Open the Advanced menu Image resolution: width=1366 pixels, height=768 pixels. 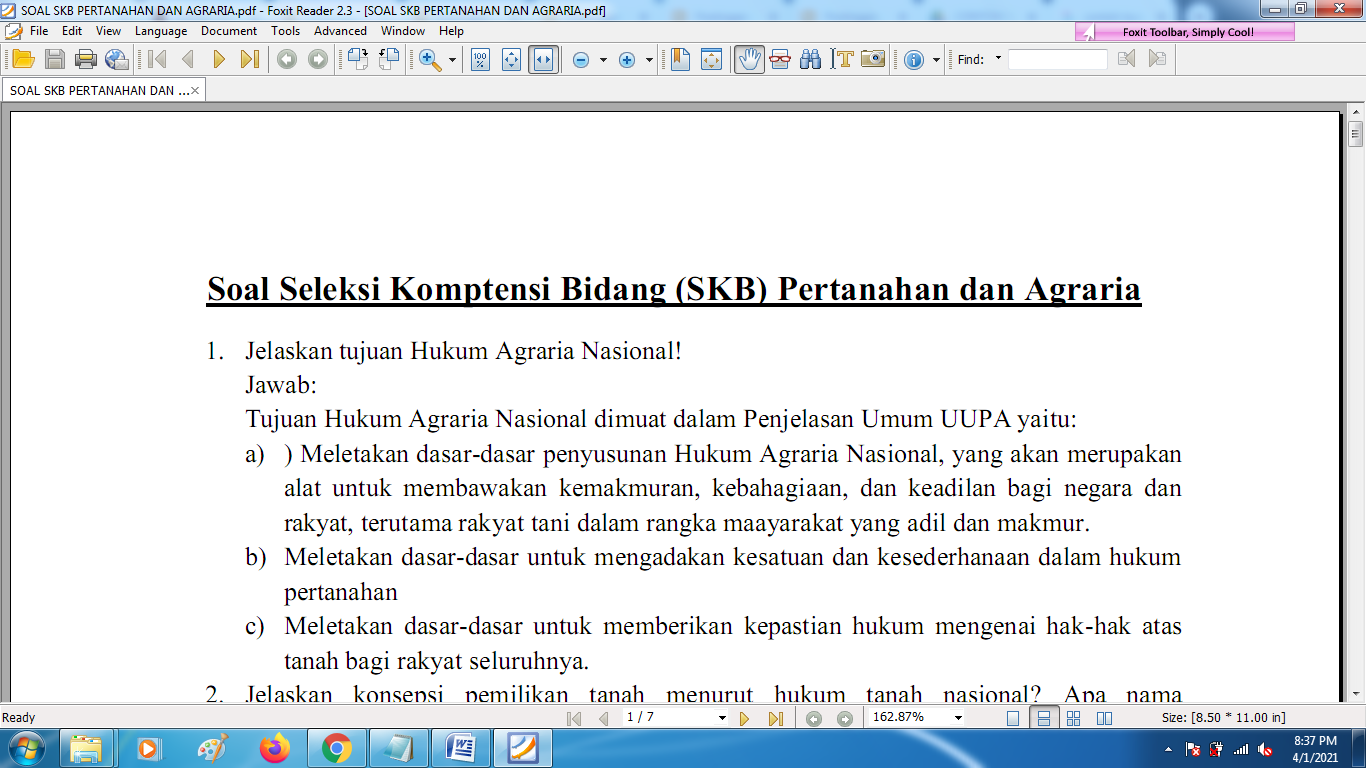coord(341,31)
